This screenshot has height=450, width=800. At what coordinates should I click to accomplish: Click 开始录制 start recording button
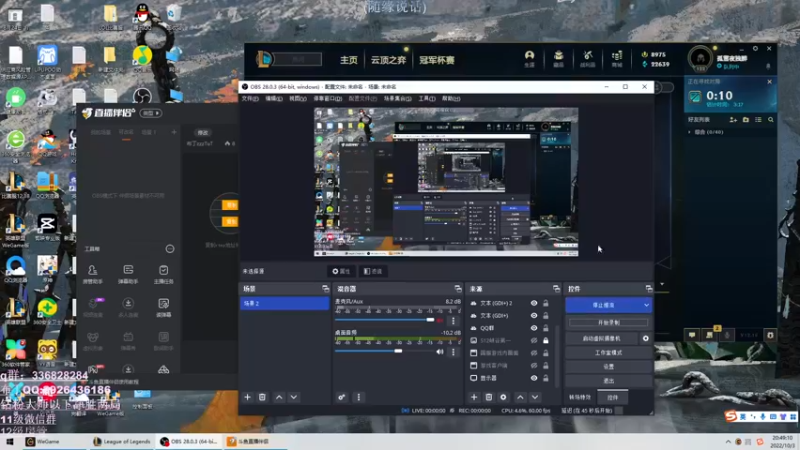[609, 322]
